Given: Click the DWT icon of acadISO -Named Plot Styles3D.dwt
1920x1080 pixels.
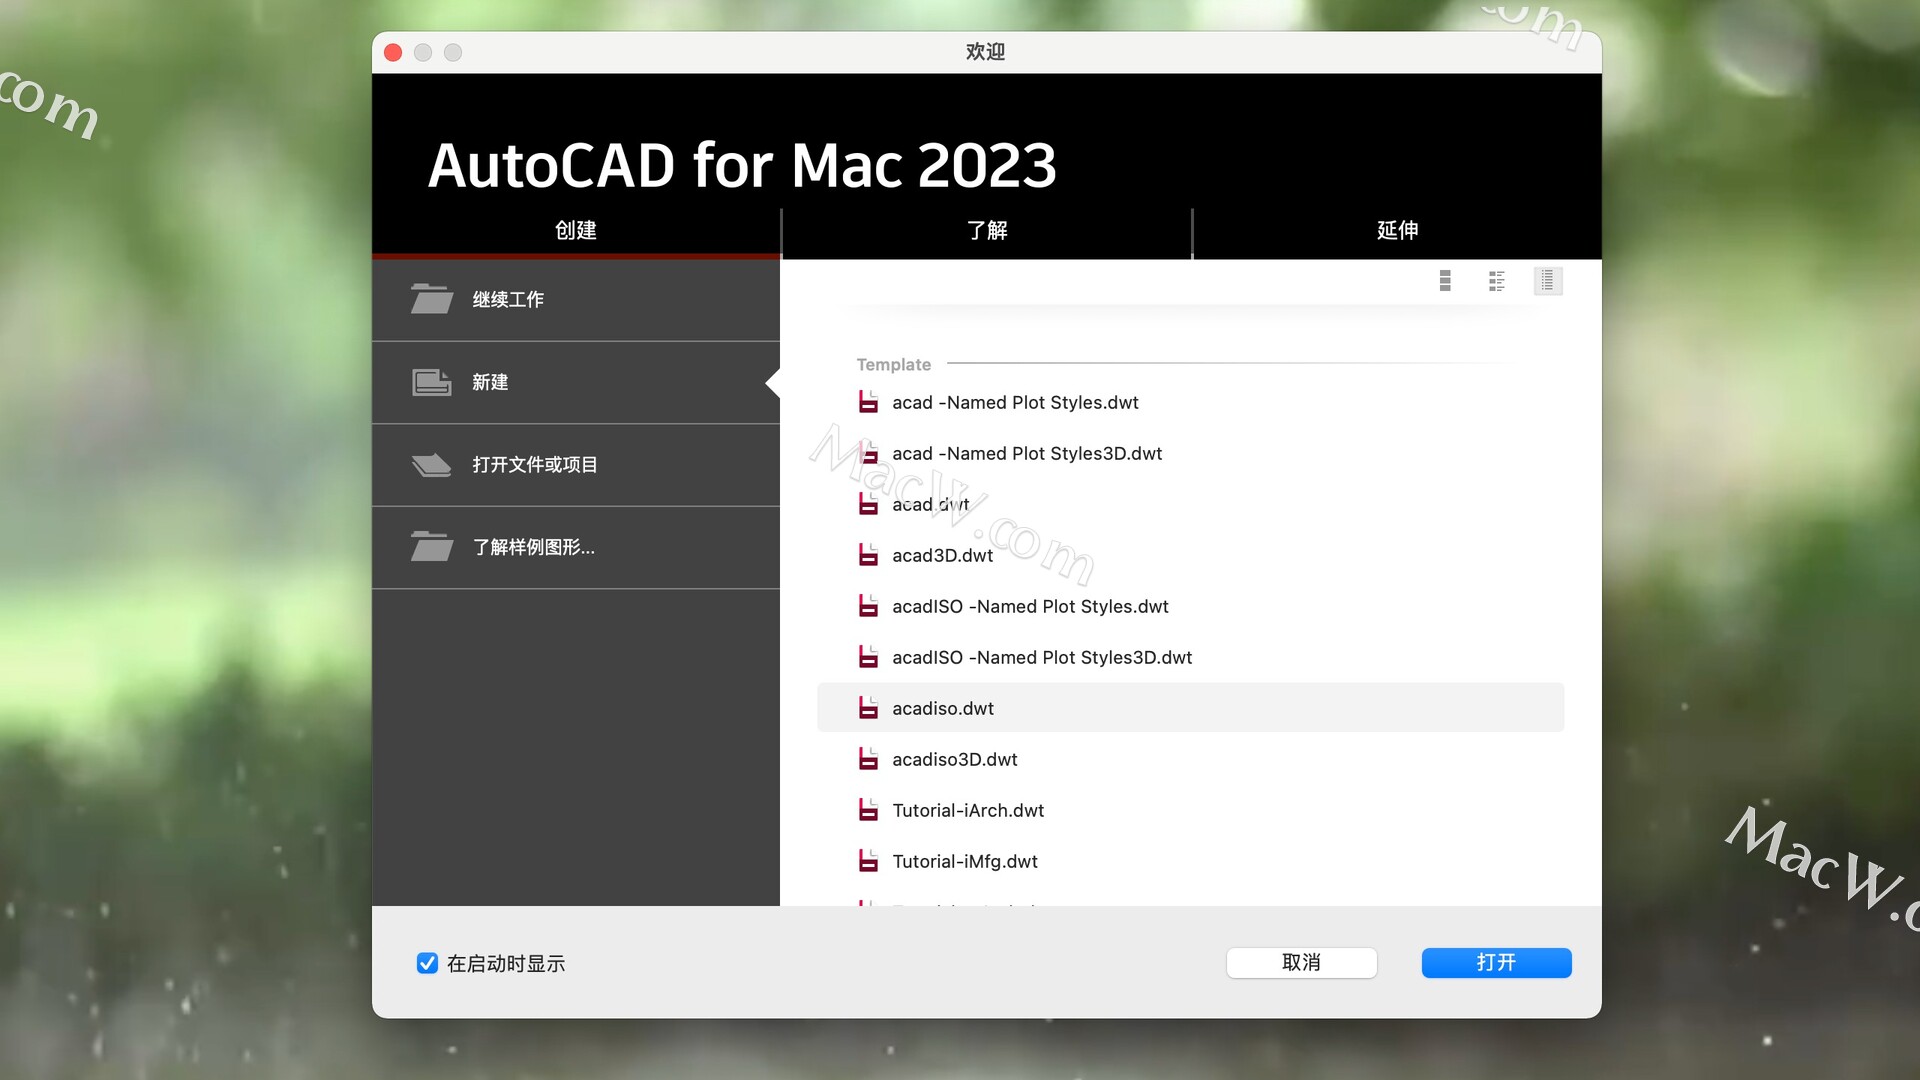Looking at the screenshot, I should (x=868, y=657).
